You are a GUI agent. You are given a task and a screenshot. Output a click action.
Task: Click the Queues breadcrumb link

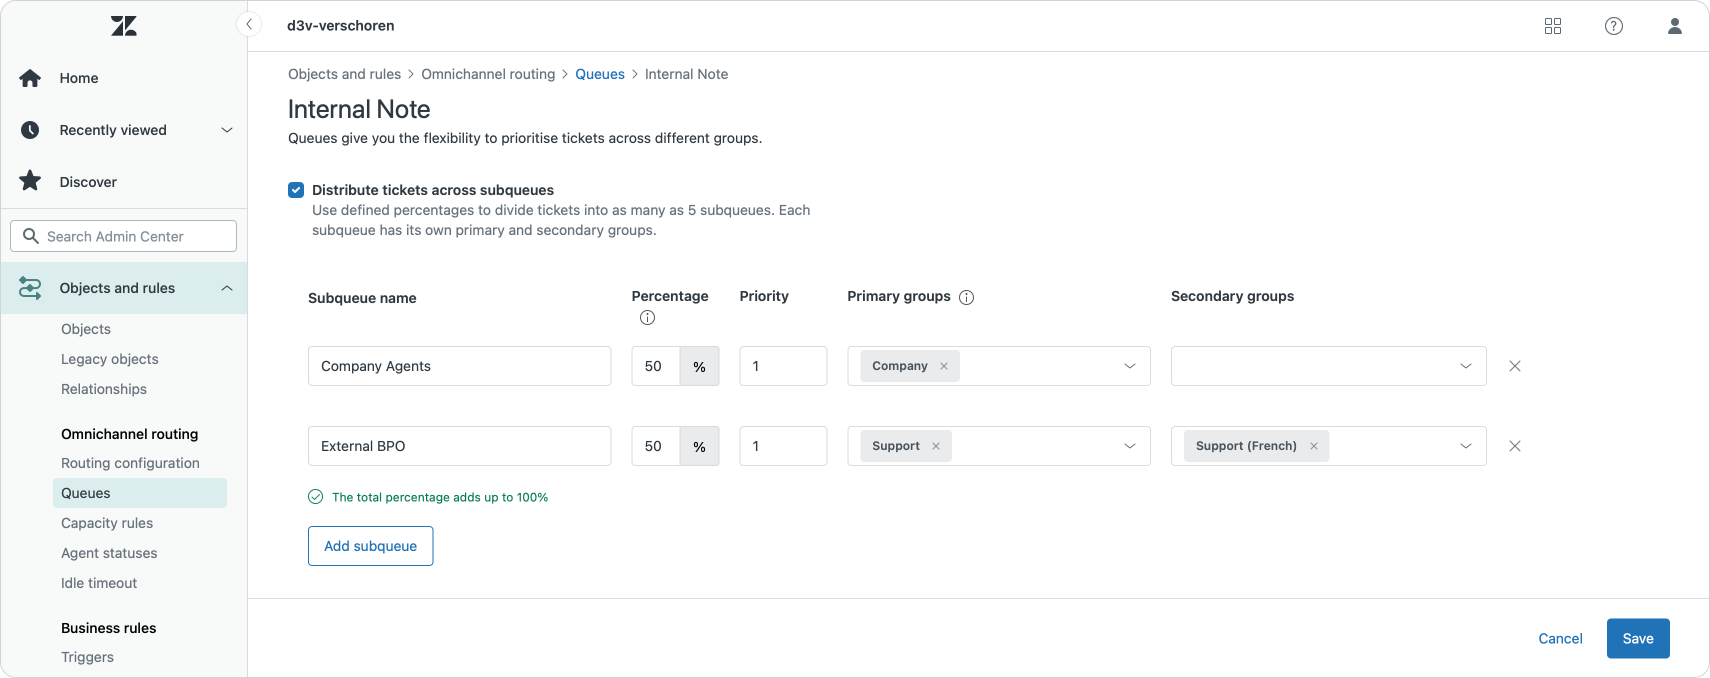[x=600, y=74]
